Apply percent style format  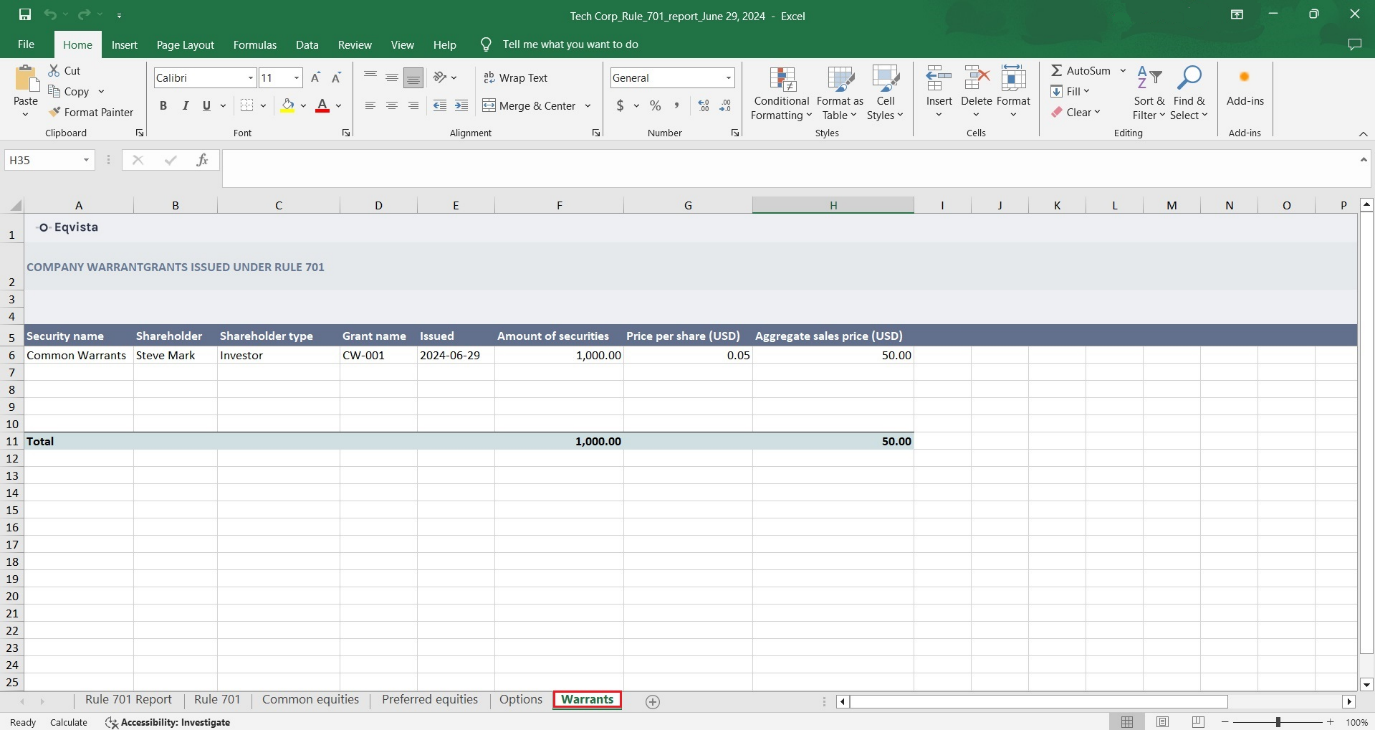click(655, 105)
